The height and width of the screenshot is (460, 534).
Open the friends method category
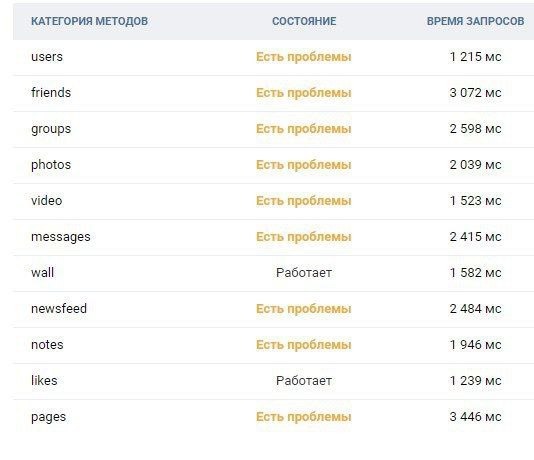[x=51, y=93]
